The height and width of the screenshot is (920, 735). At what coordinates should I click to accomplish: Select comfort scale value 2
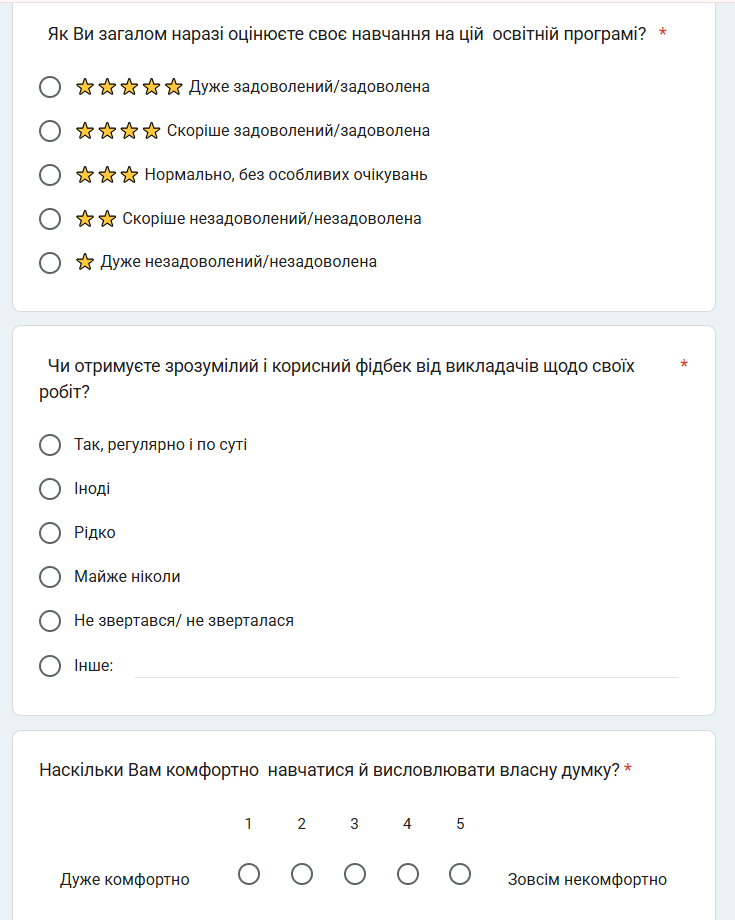[x=302, y=874]
